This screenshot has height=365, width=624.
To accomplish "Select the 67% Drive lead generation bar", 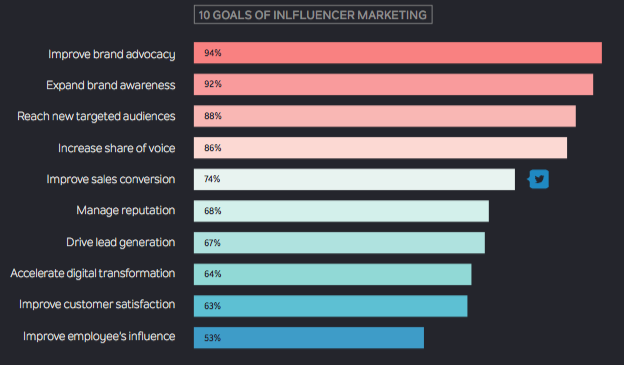I will point(339,242).
